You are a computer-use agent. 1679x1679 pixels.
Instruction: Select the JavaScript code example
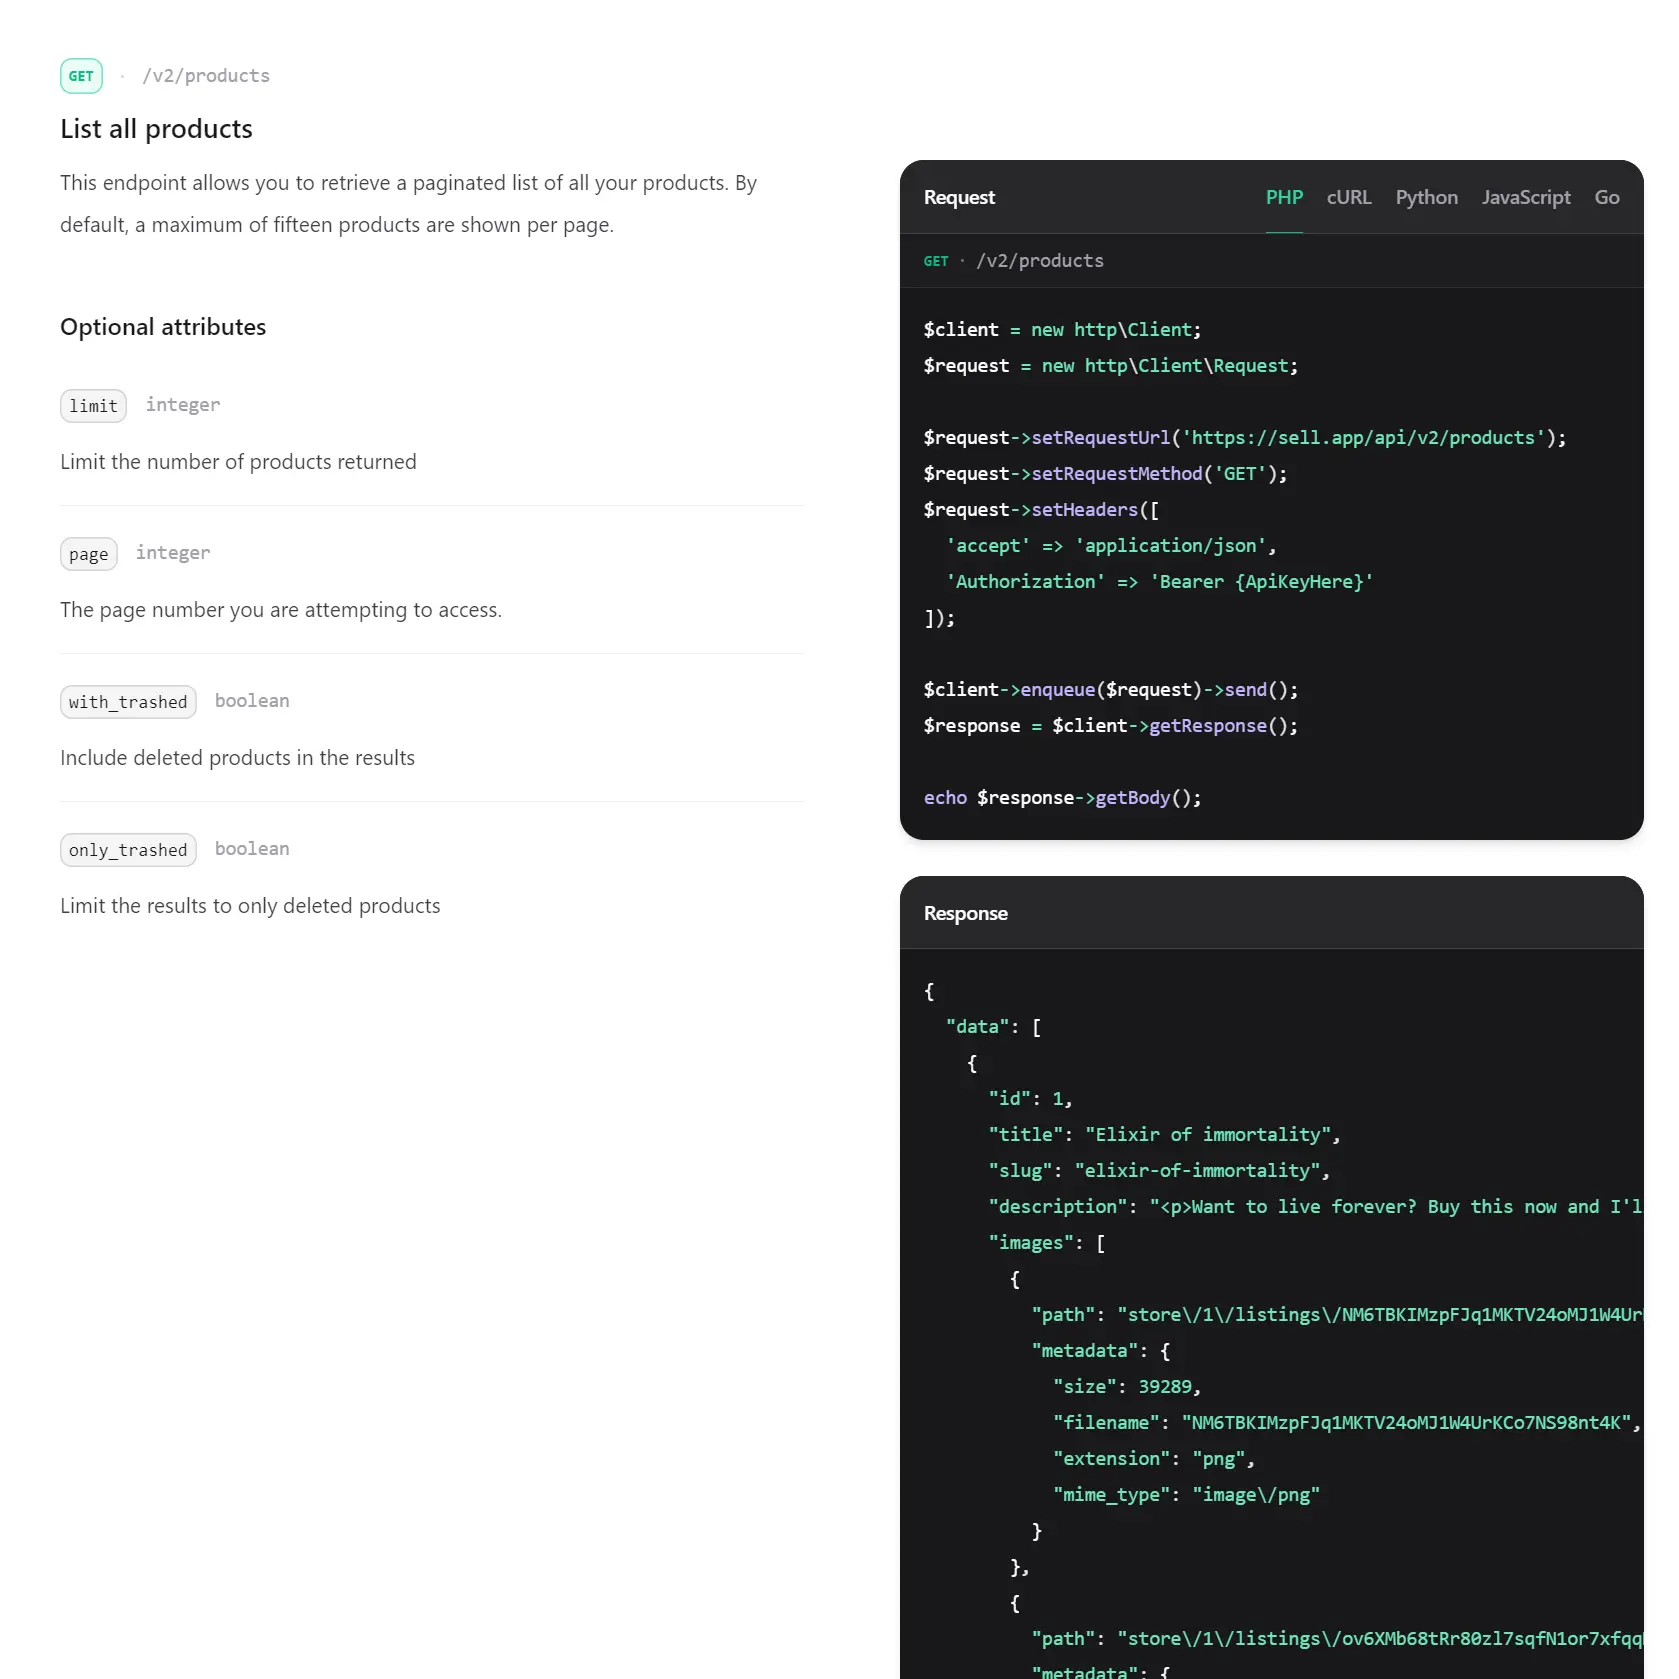pos(1525,197)
